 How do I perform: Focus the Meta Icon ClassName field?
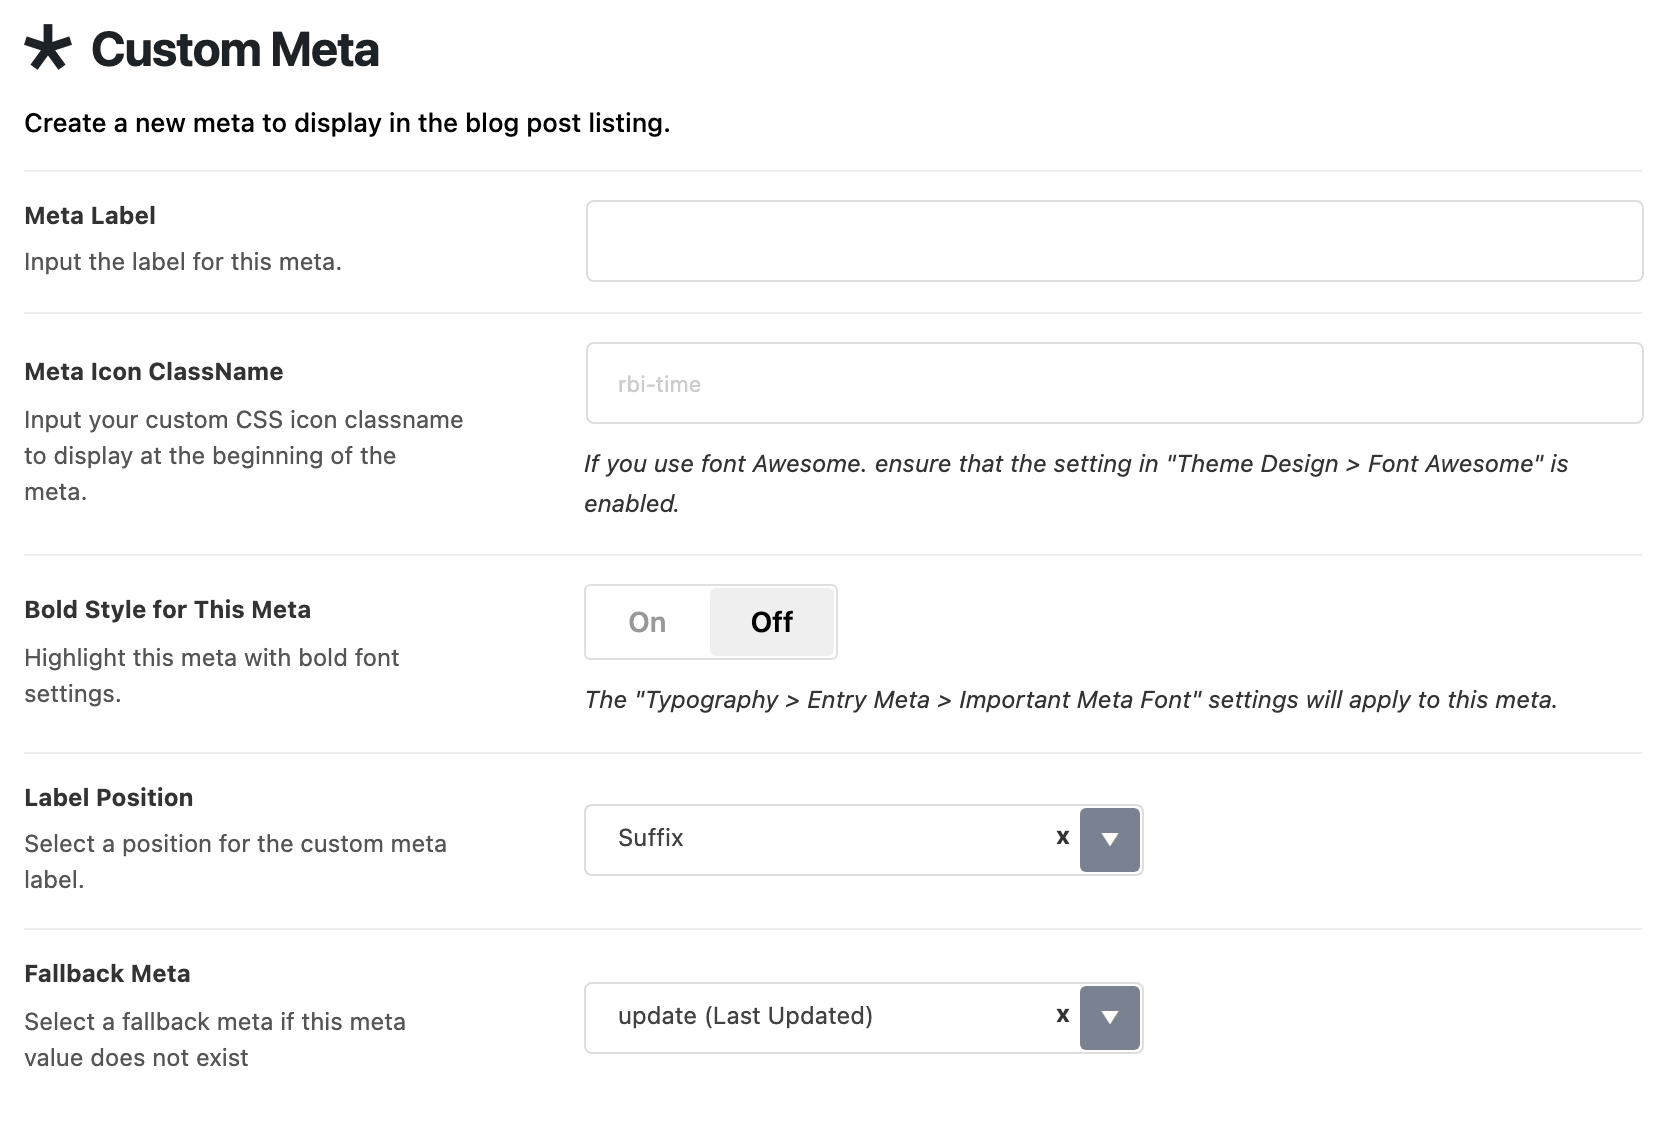[1114, 383]
